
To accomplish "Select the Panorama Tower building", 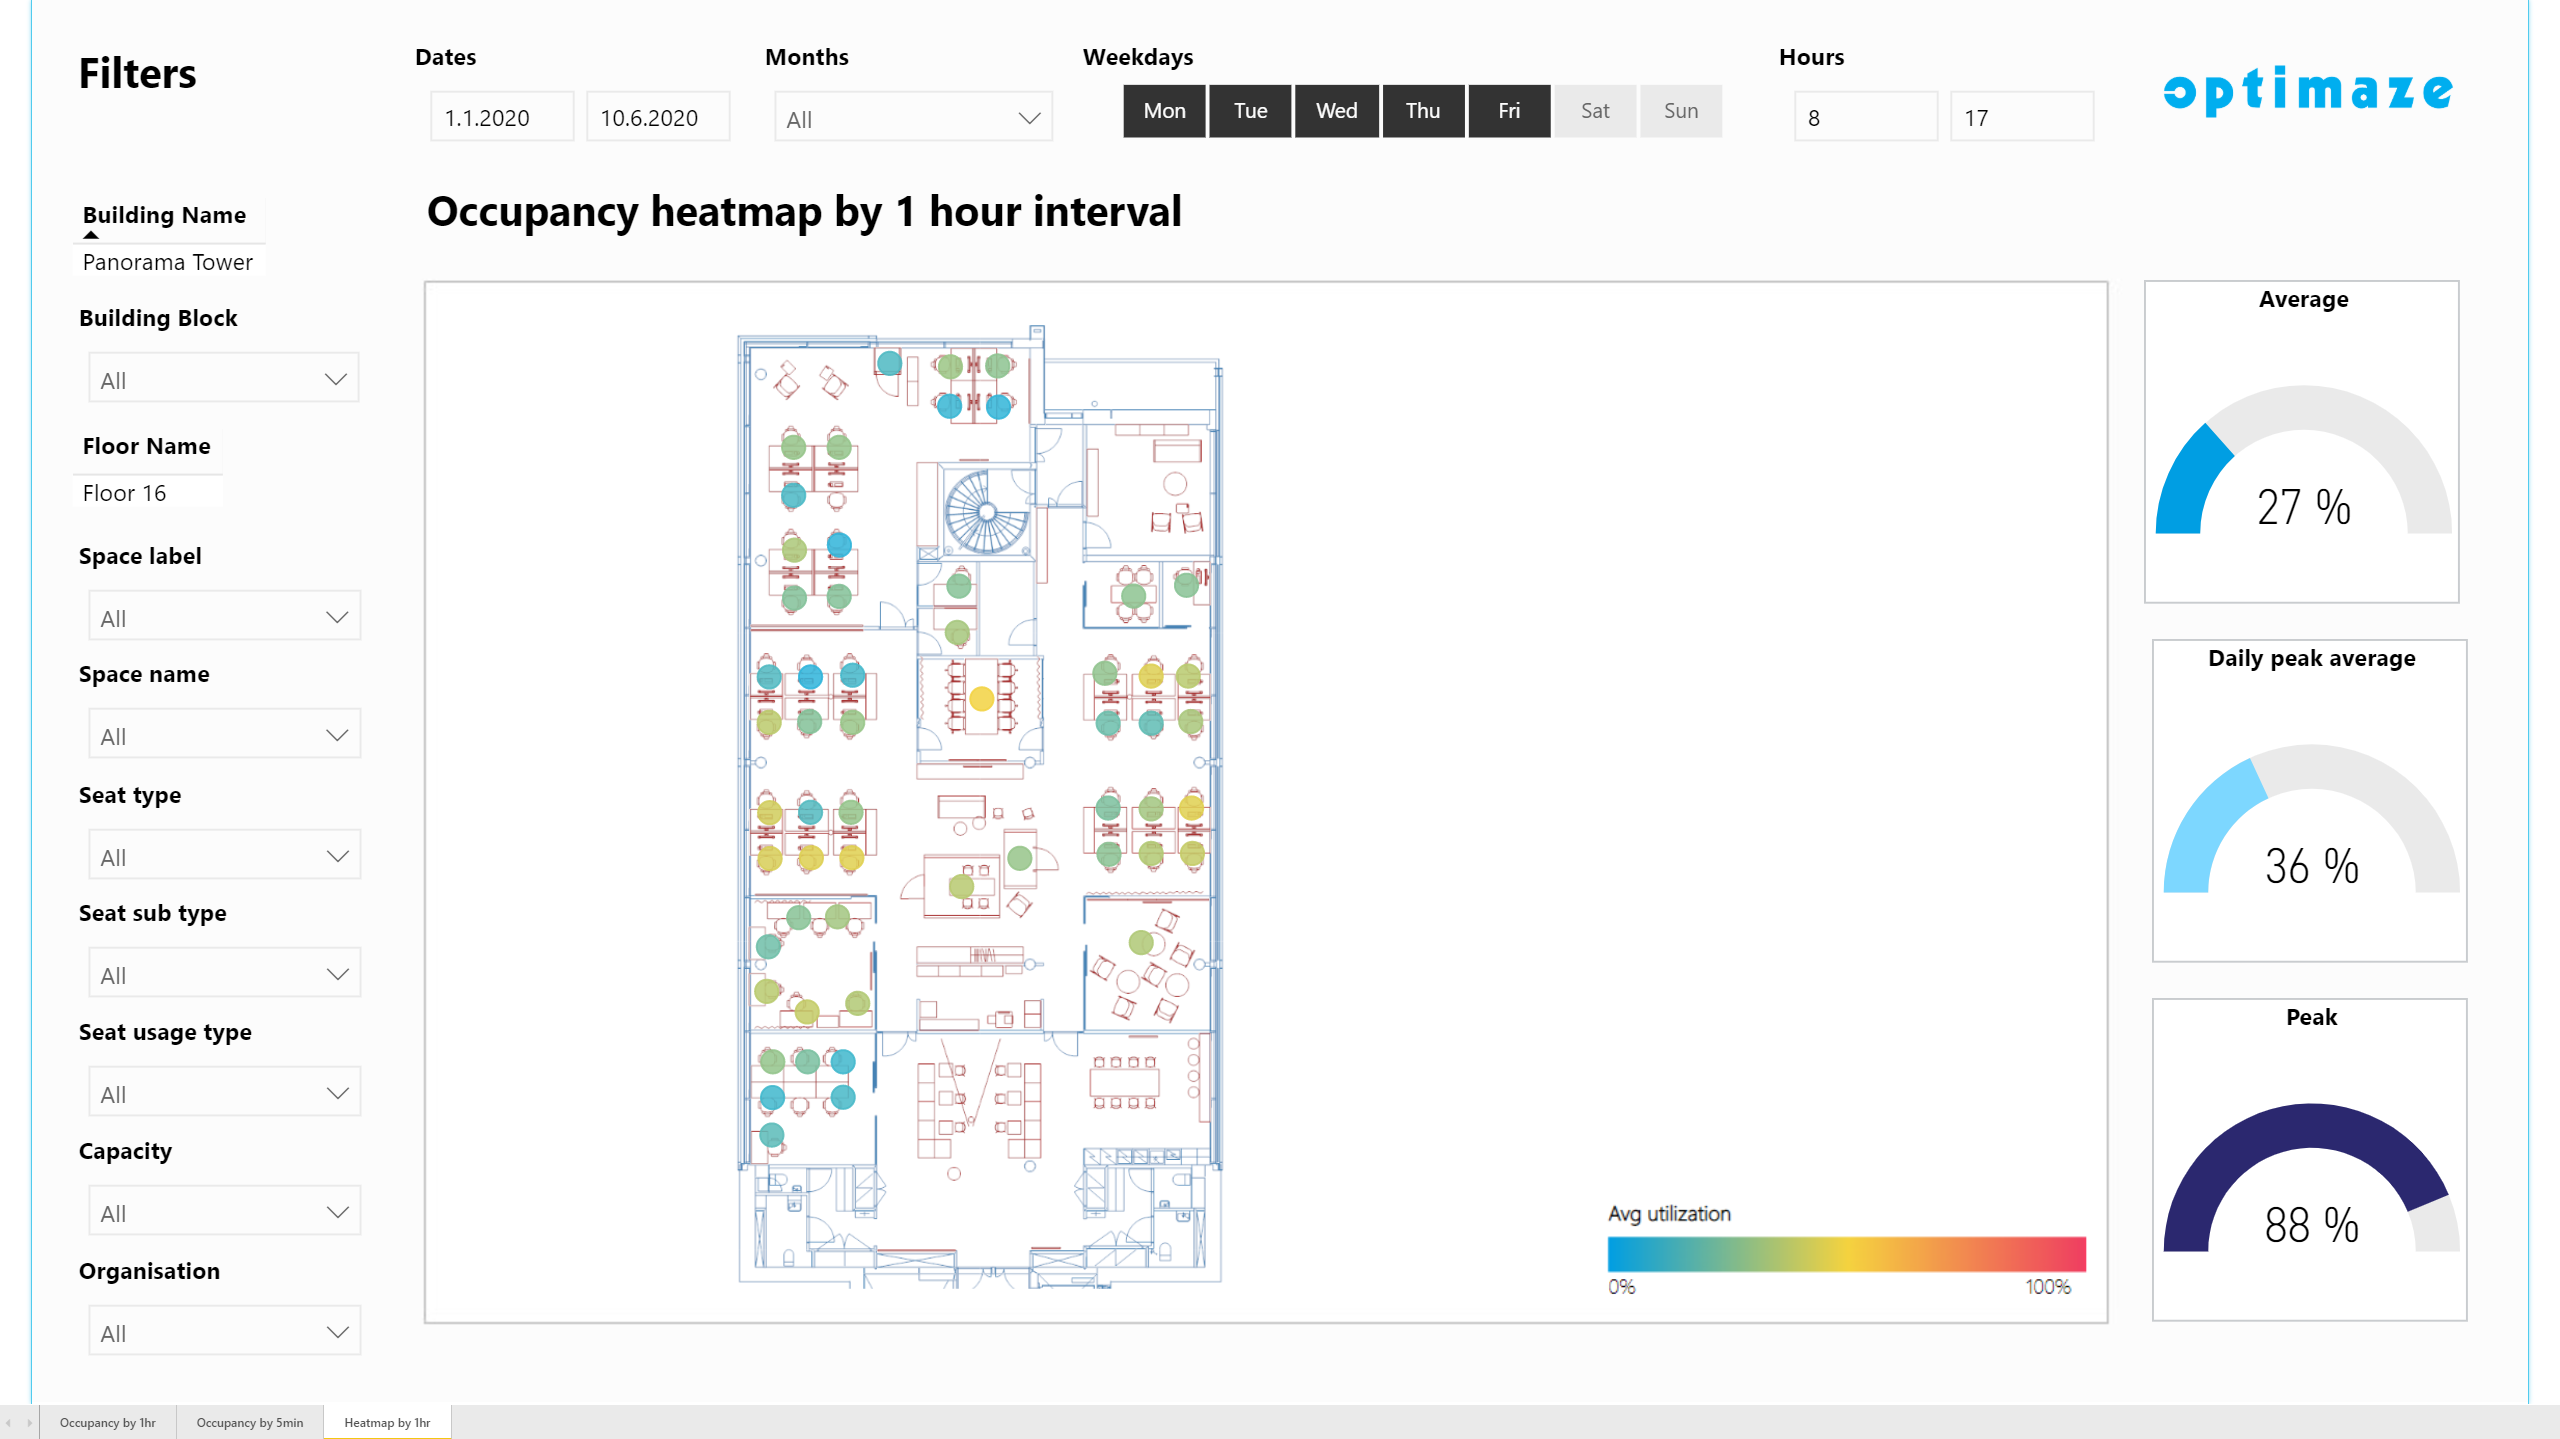I will (x=168, y=262).
